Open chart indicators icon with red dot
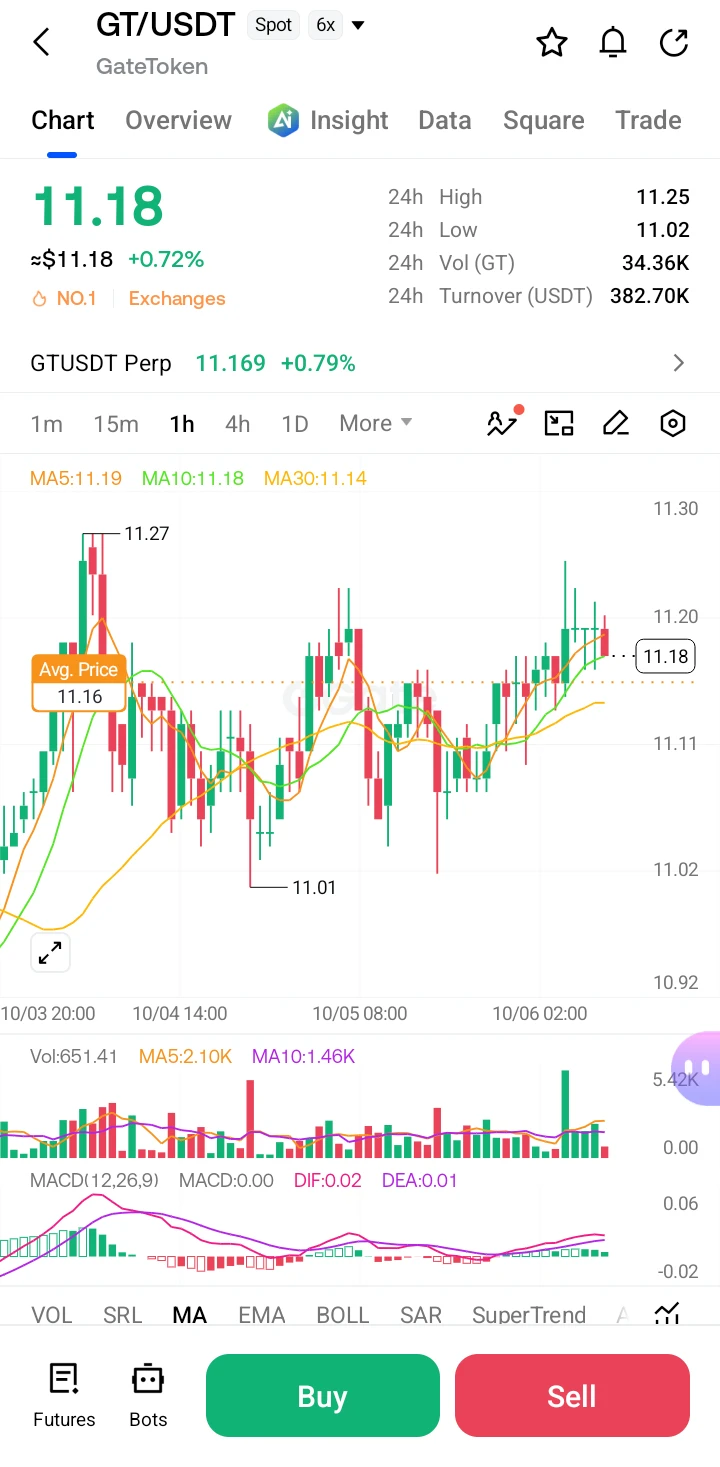 503,422
